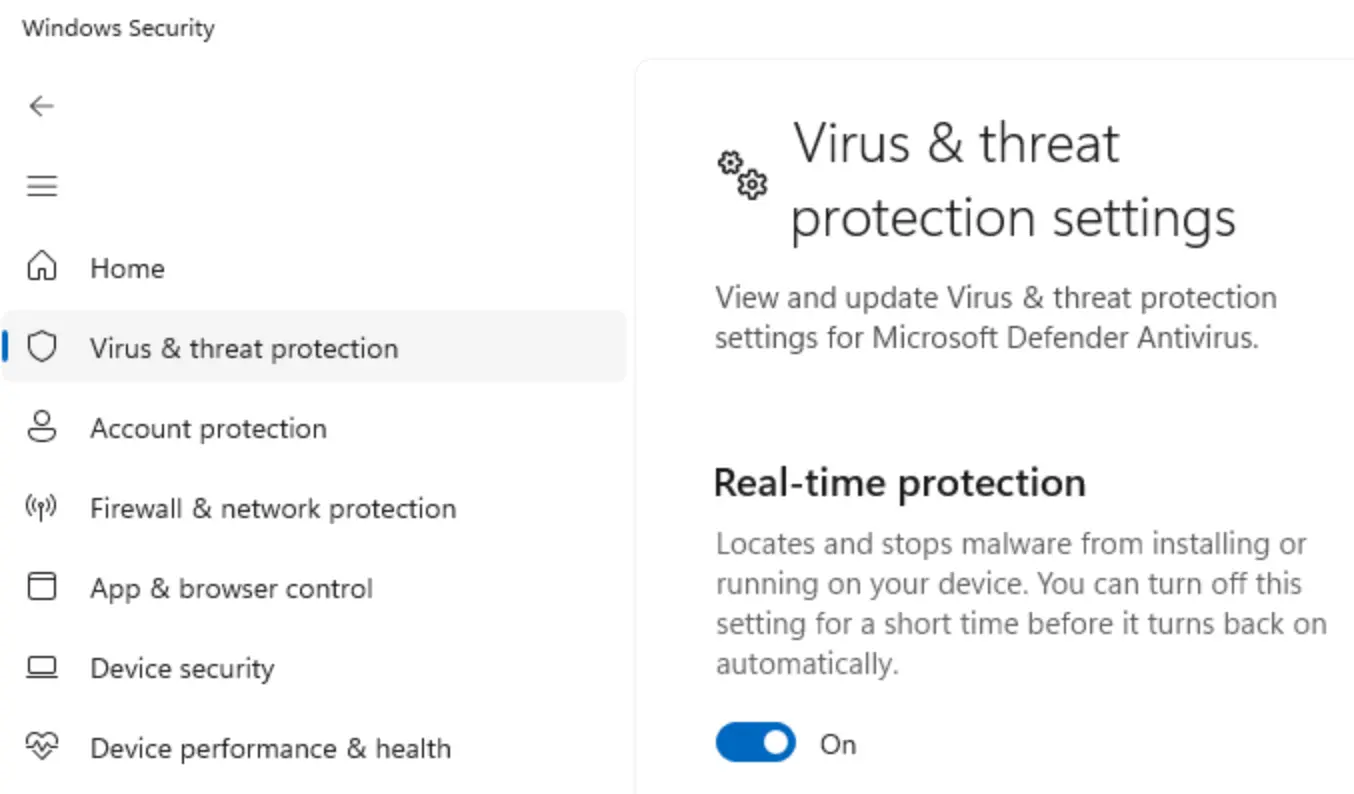1354x794 pixels.
Task: Open App & browser control page
Action: click(x=231, y=588)
